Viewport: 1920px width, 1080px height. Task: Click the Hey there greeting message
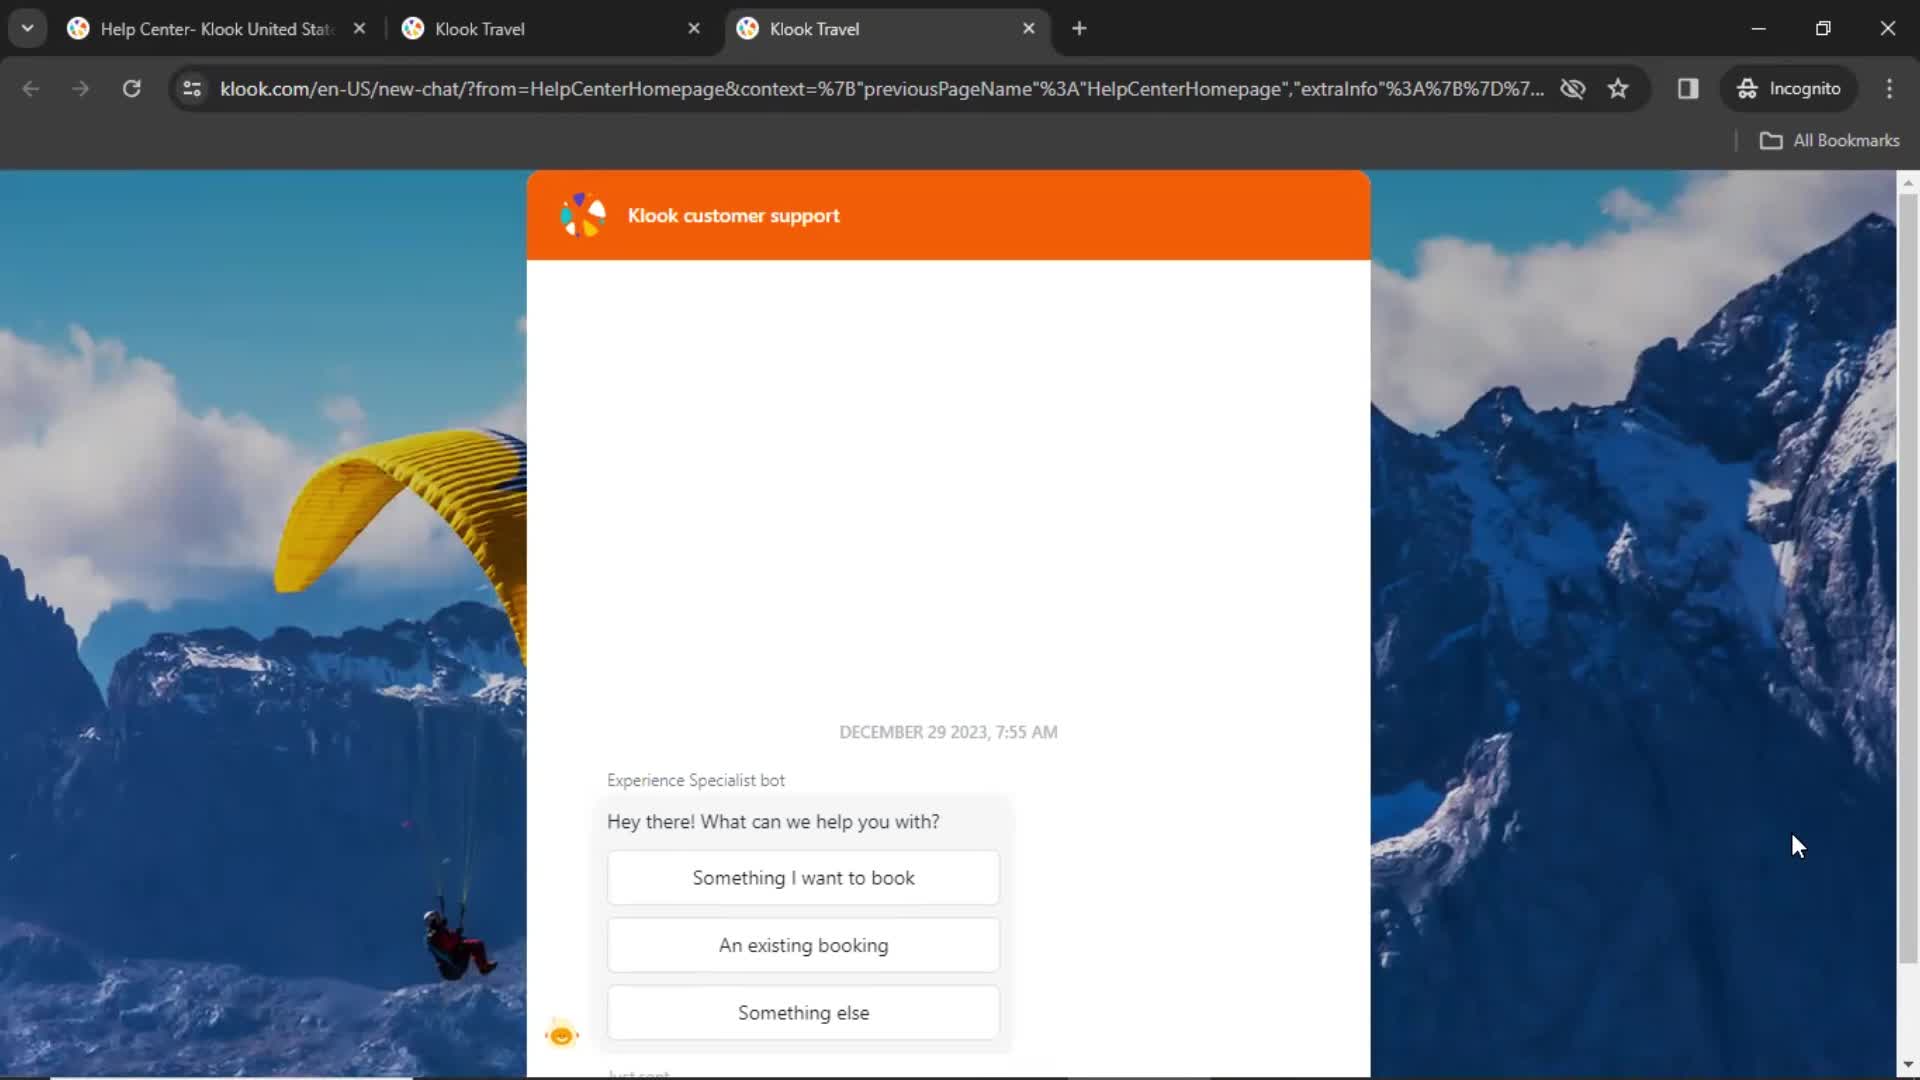(x=773, y=822)
